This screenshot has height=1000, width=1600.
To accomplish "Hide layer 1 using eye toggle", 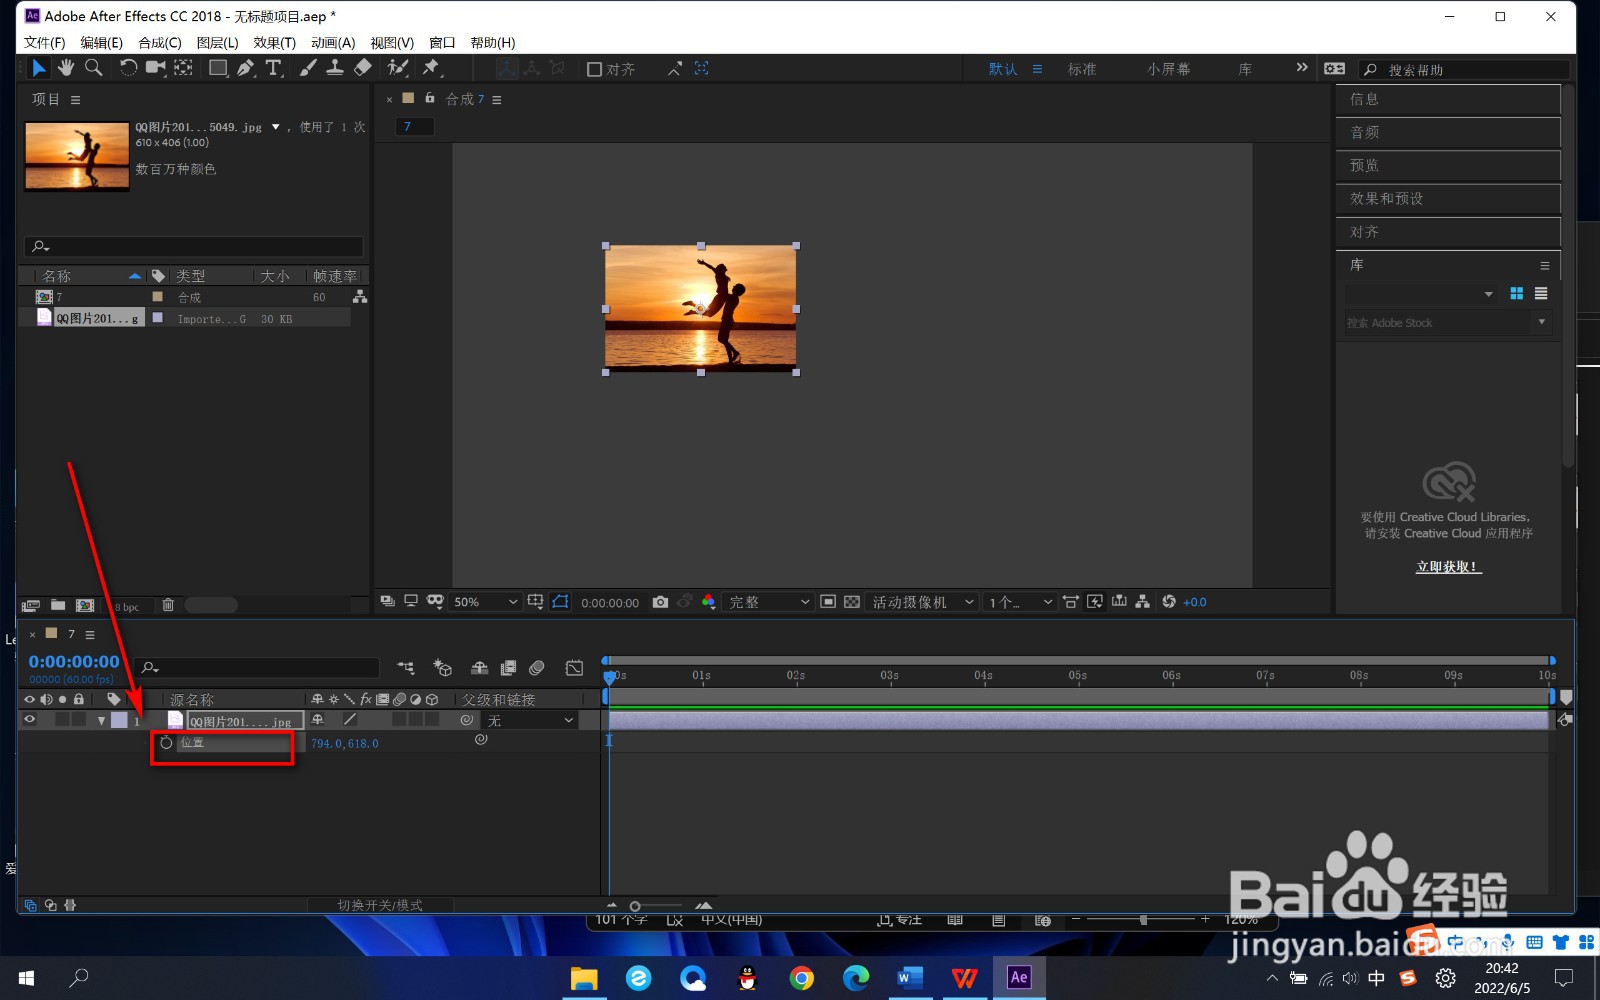I will pyautogui.click(x=30, y=720).
